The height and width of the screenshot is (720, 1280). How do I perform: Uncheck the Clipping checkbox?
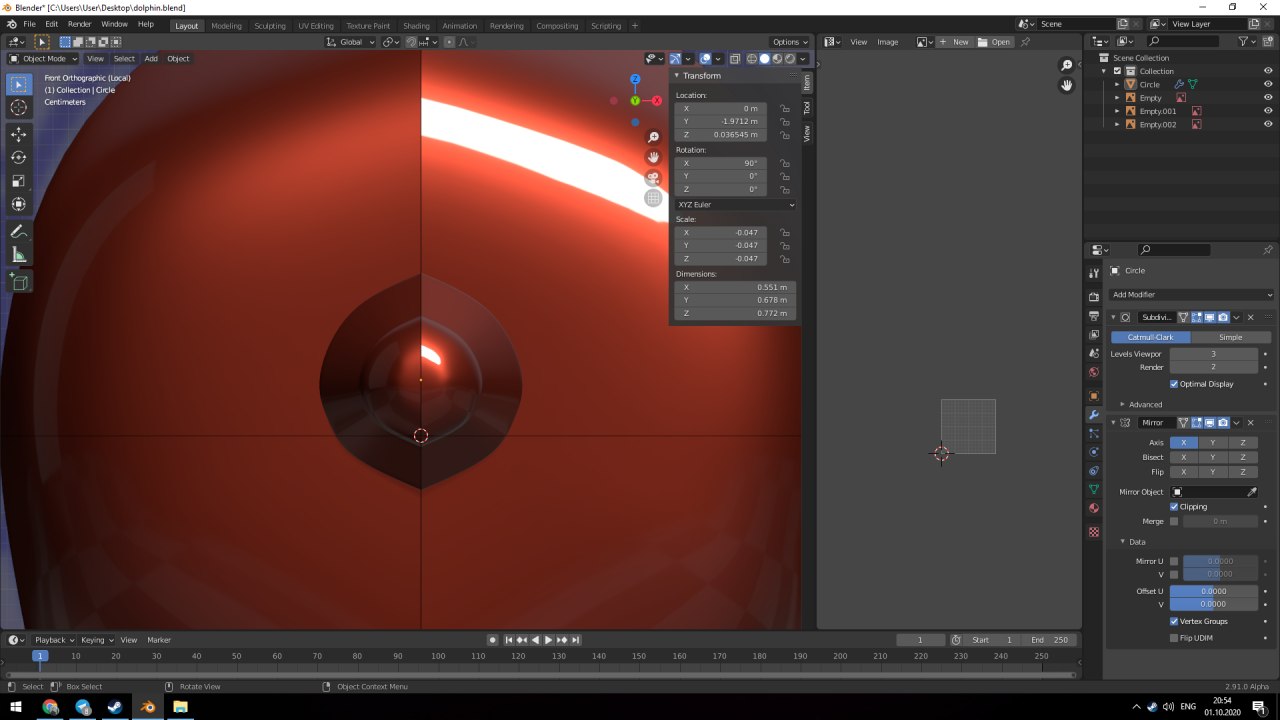pos(1174,507)
